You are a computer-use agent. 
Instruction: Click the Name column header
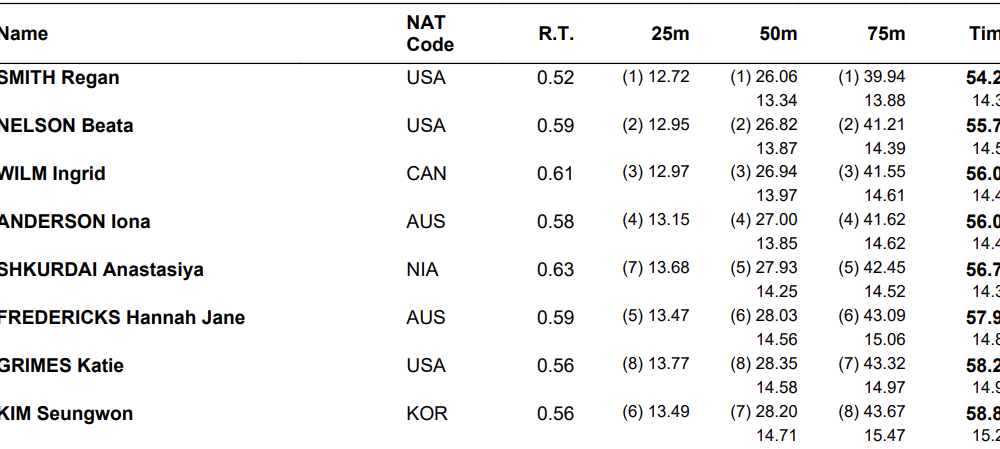pos(24,34)
